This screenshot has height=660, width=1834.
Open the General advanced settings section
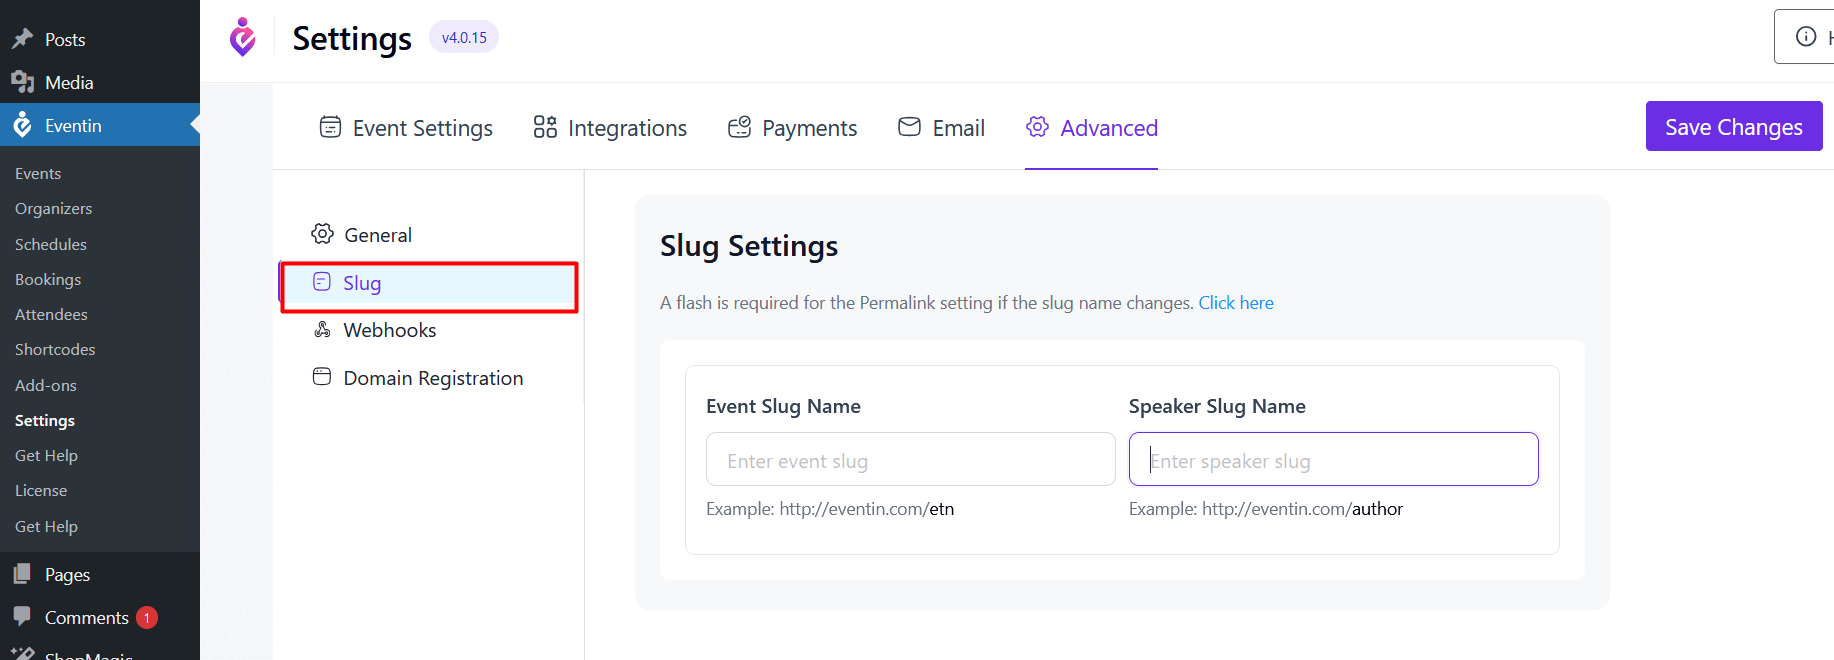tap(377, 235)
